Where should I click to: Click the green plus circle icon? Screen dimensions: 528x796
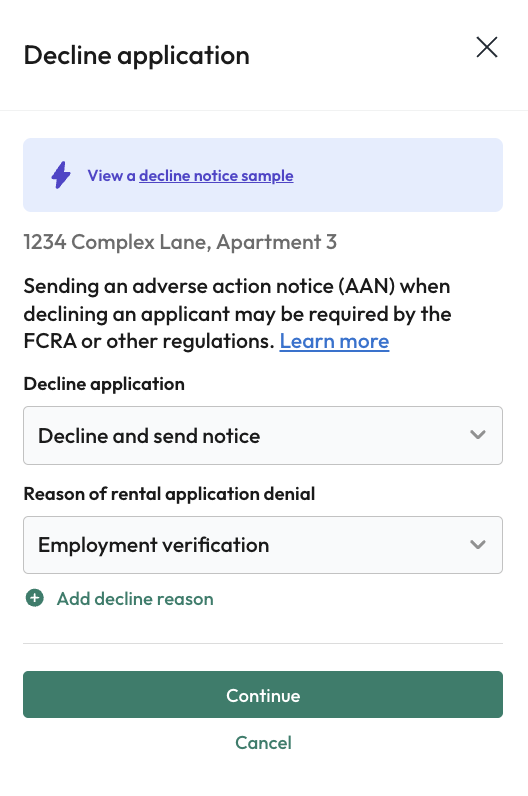click(x=35, y=598)
